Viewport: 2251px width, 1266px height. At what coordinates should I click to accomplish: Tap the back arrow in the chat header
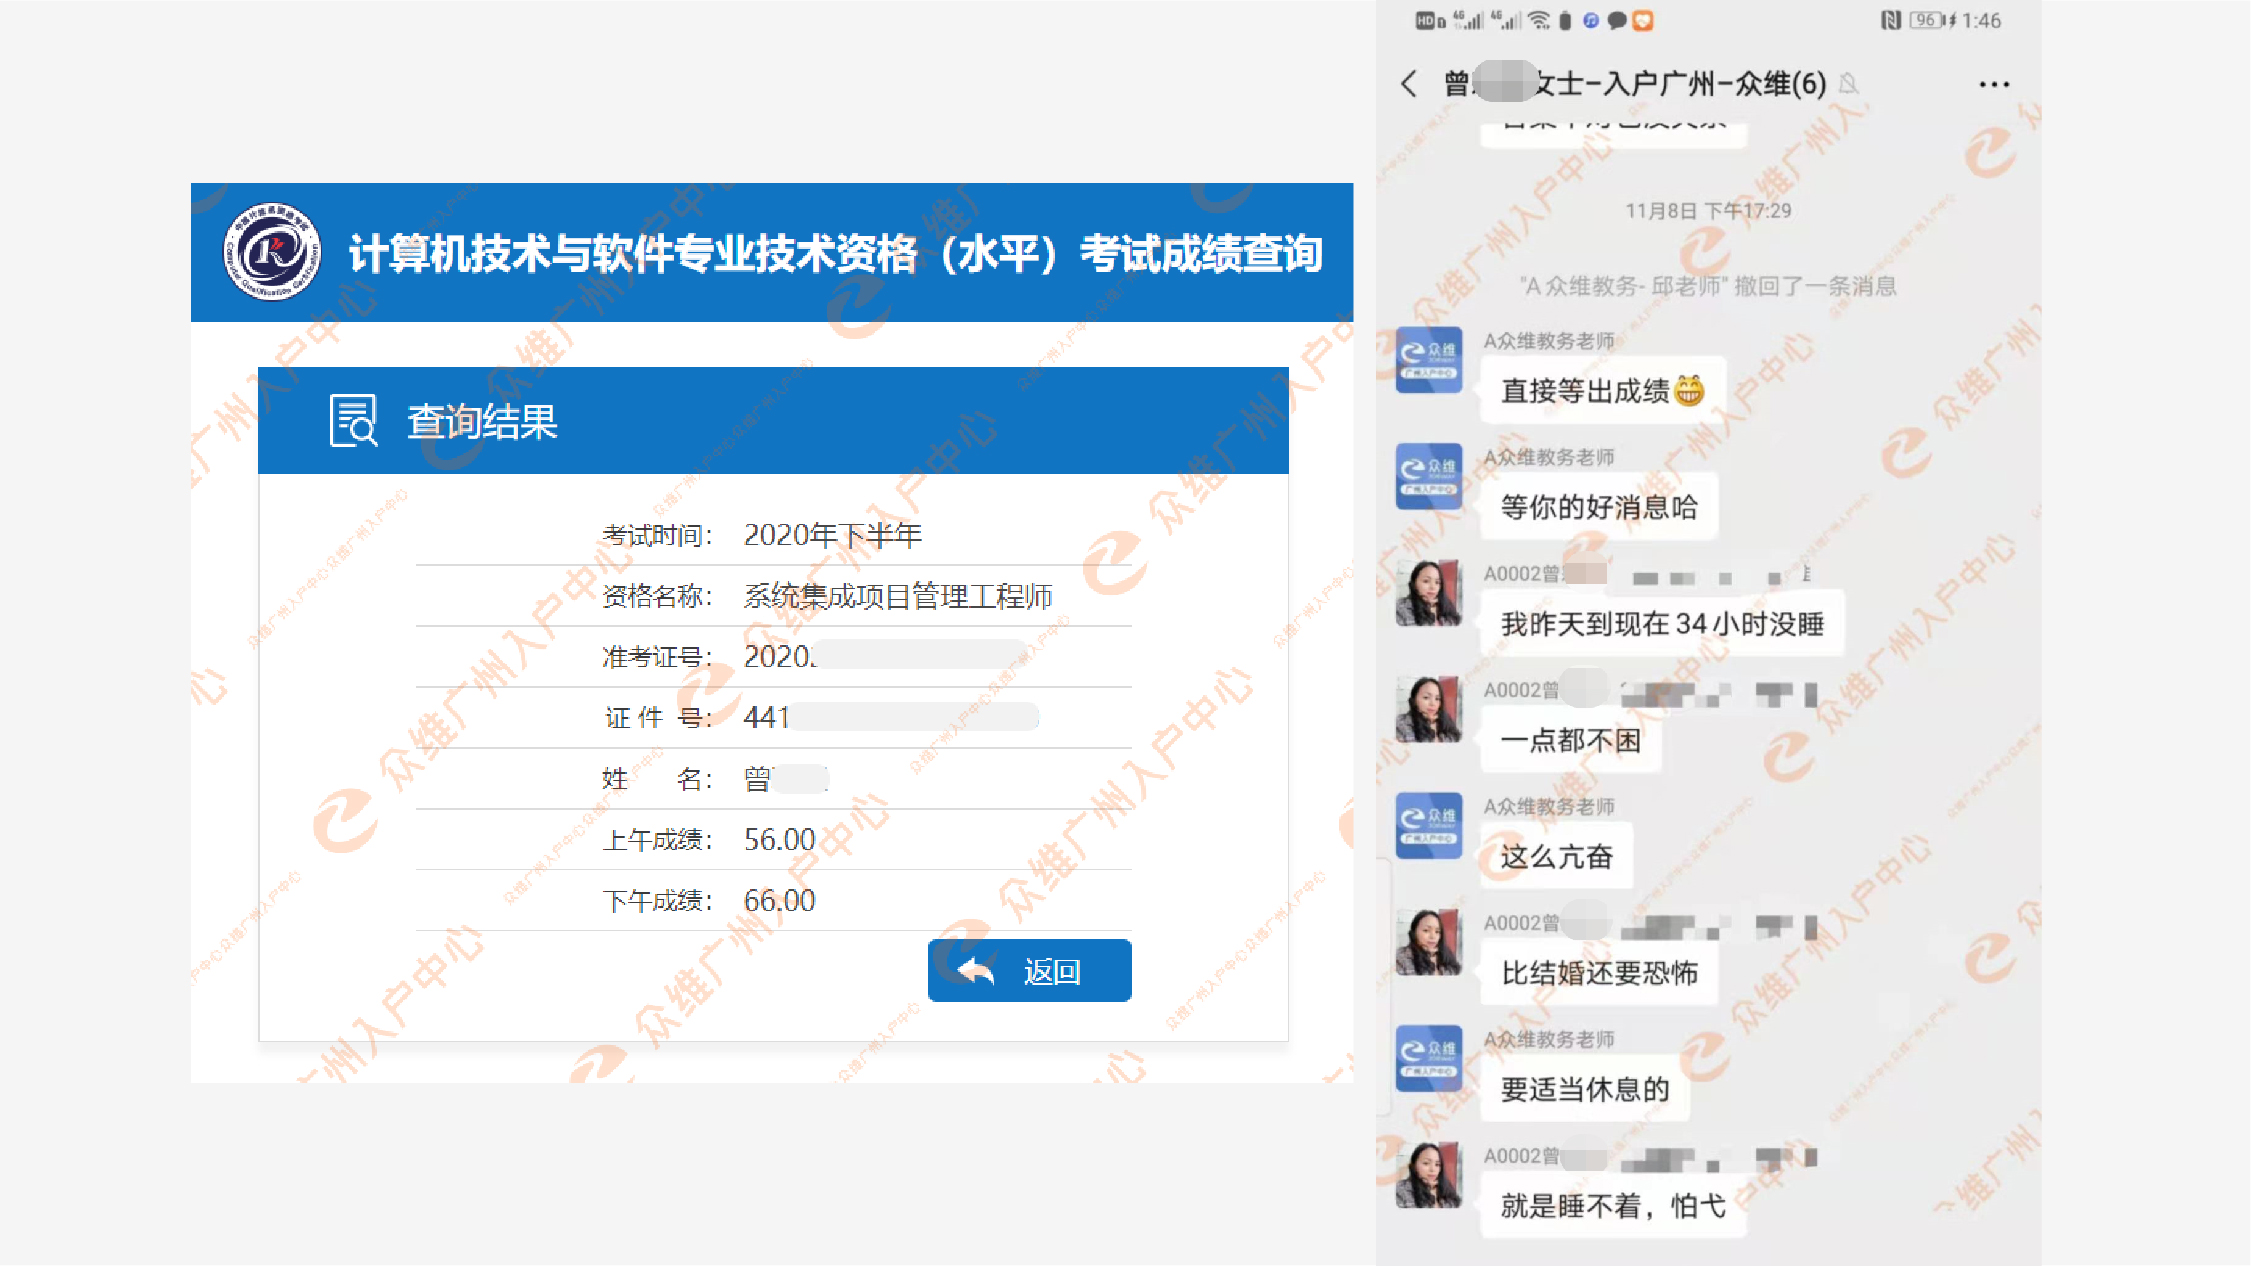[1409, 83]
